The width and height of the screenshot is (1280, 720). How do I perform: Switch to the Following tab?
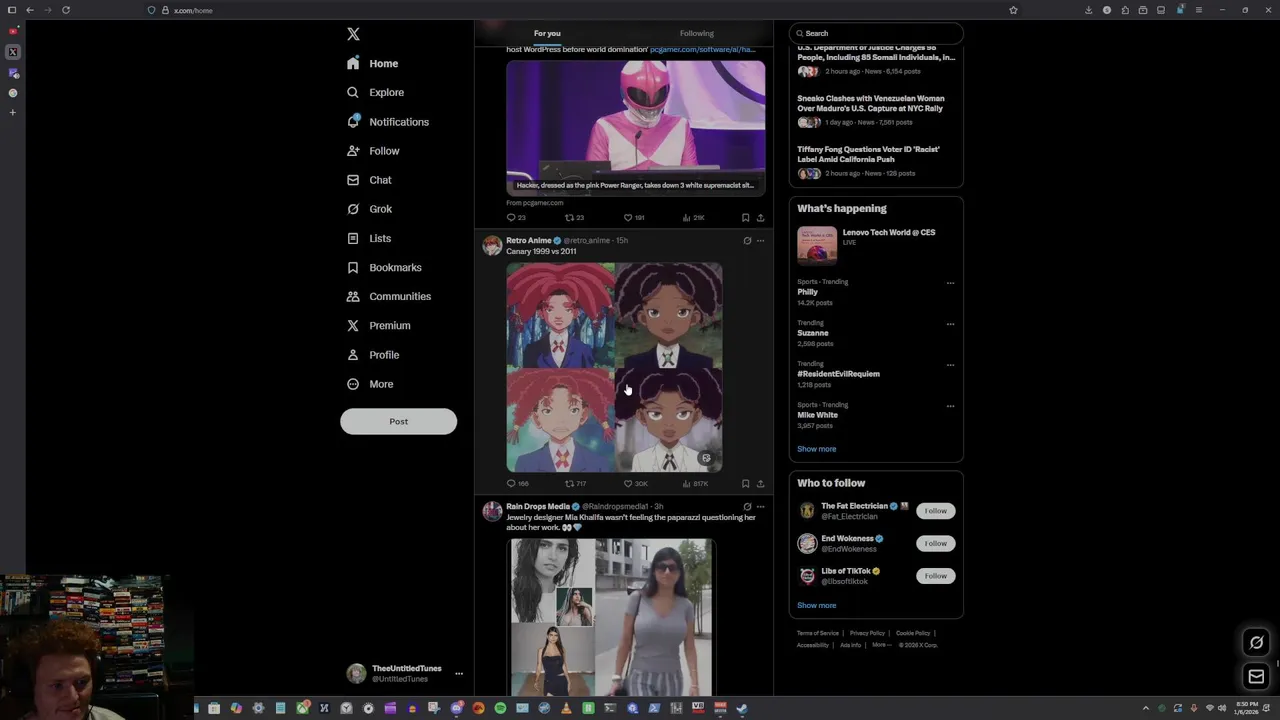click(x=696, y=33)
